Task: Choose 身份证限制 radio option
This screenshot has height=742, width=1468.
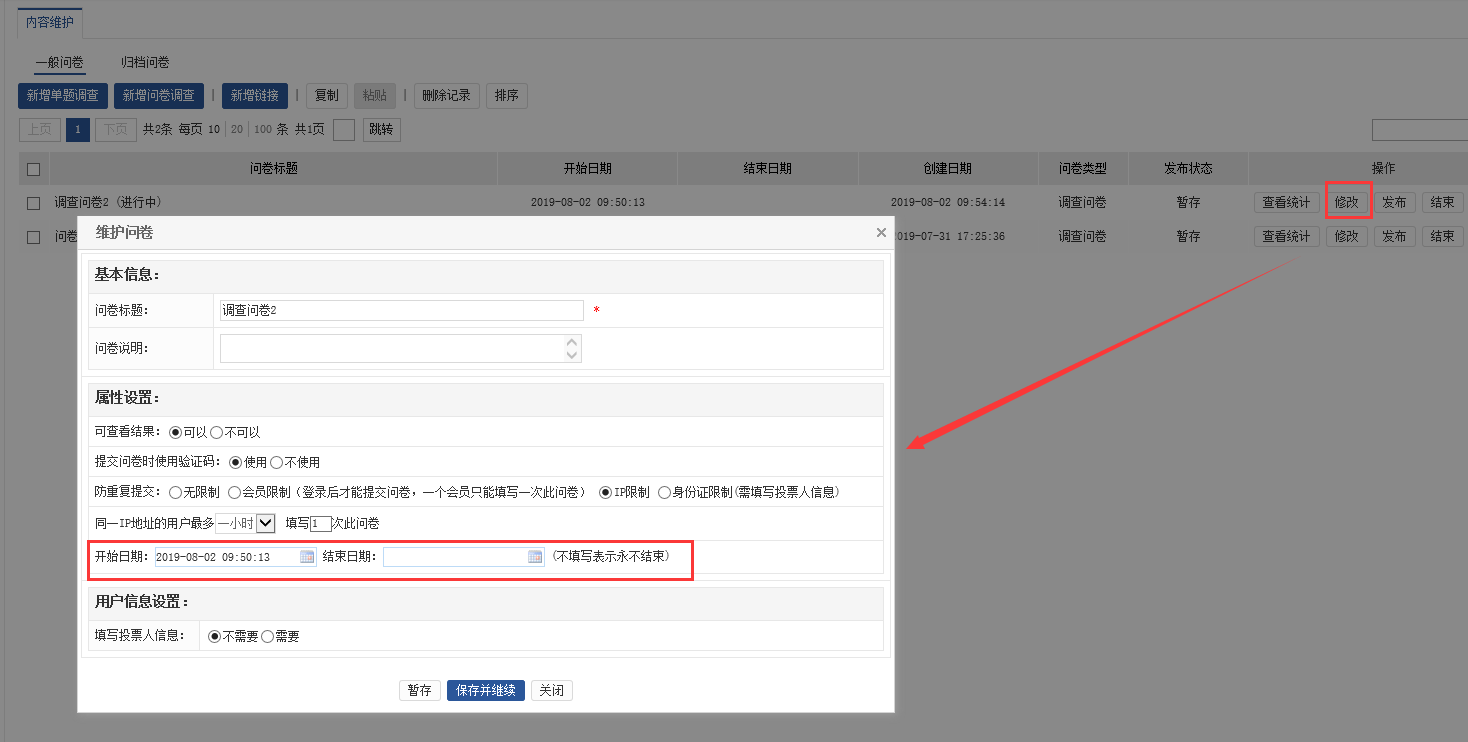Action: (x=664, y=492)
